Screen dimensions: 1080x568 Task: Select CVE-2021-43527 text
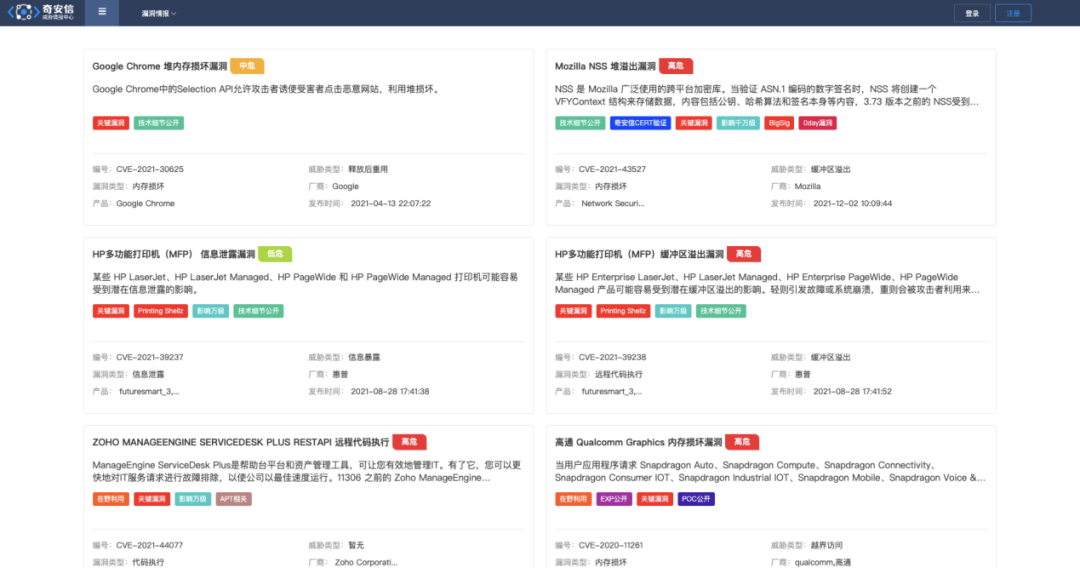click(x=612, y=169)
